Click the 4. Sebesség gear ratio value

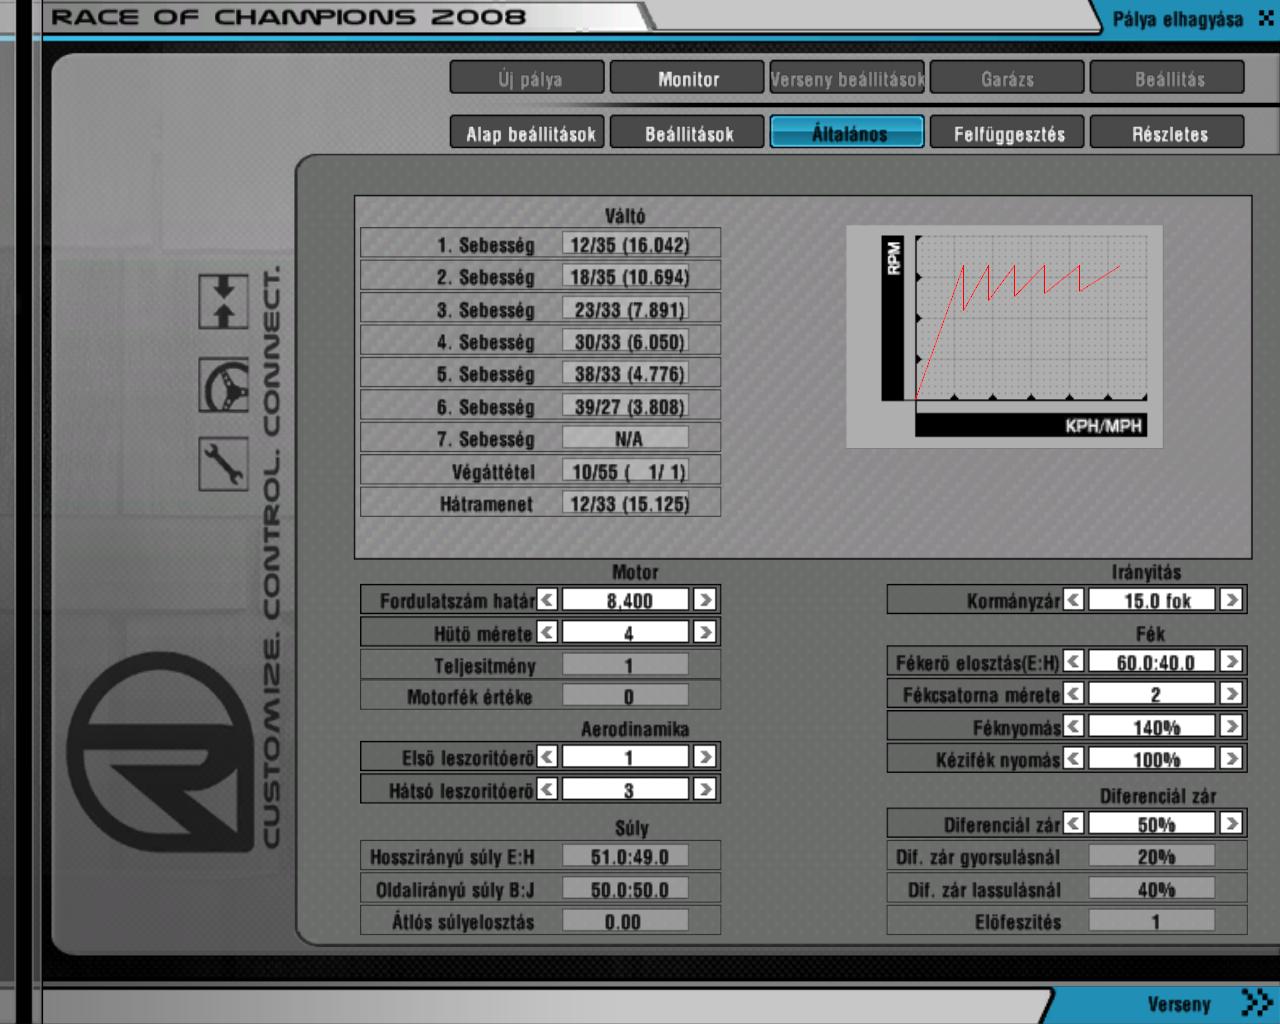point(626,341)
